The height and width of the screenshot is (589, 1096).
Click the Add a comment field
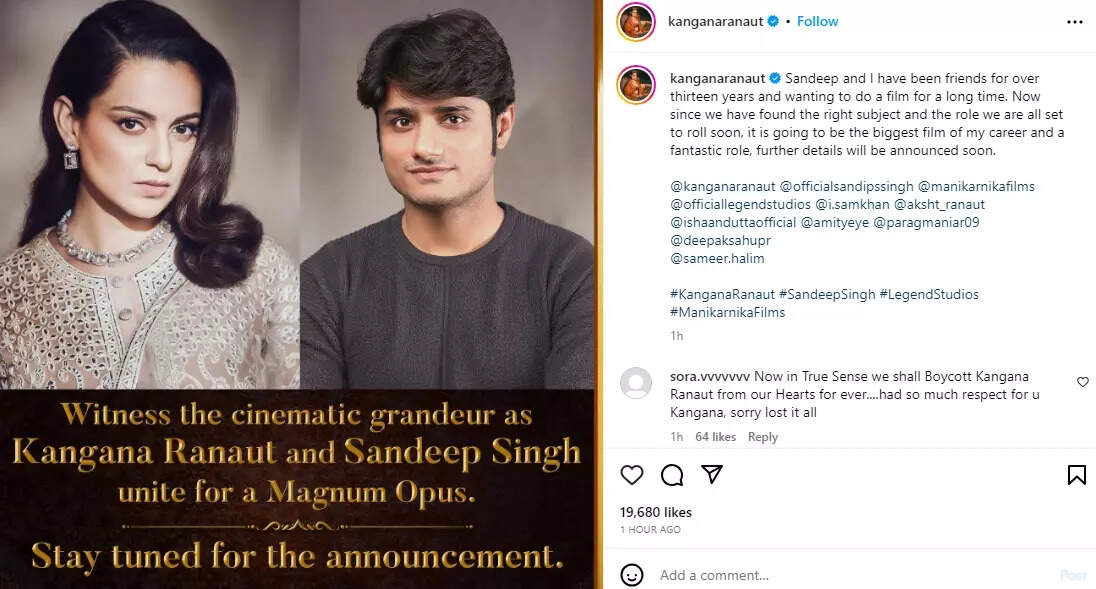pos(850,575)
